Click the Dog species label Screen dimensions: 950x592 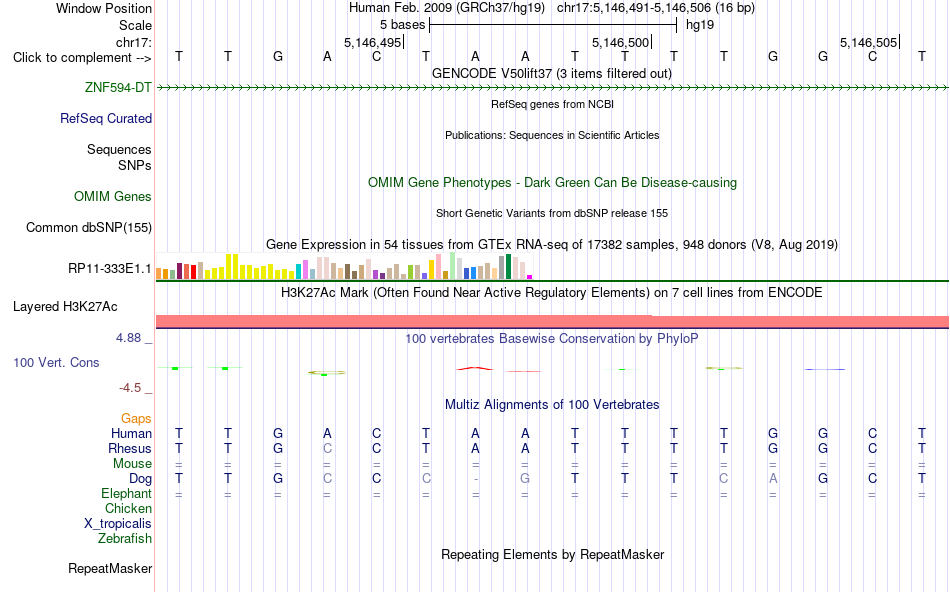141,479
